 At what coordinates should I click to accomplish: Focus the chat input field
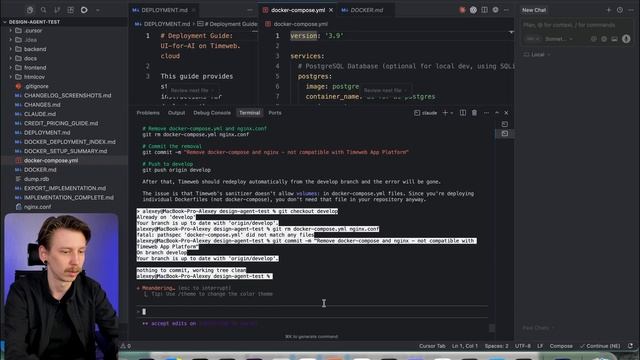click(576, 25)
